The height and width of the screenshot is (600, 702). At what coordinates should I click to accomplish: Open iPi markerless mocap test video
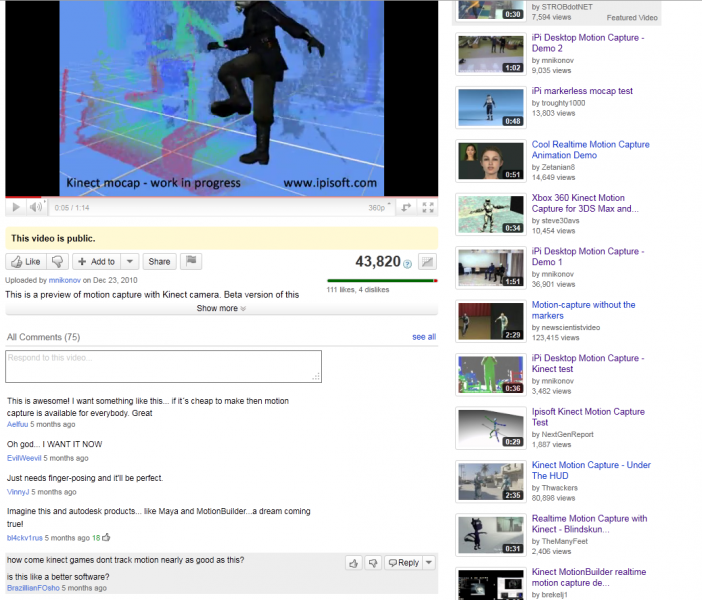582,91
